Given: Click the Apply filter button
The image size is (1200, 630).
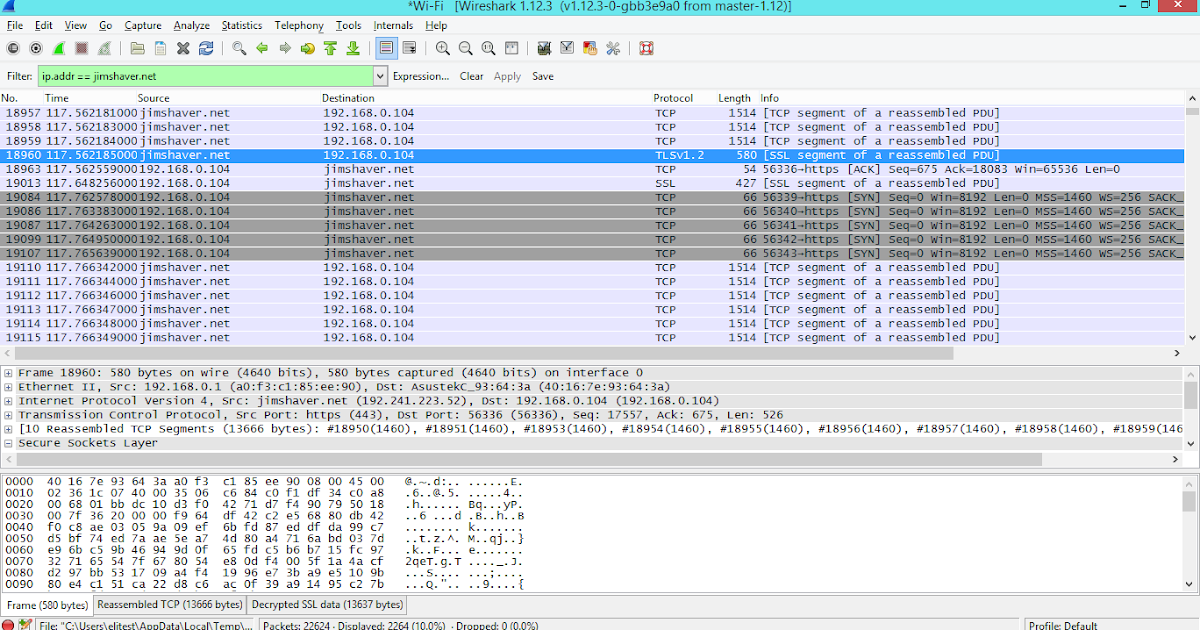Looking at the screenshot, I should 508,76.
